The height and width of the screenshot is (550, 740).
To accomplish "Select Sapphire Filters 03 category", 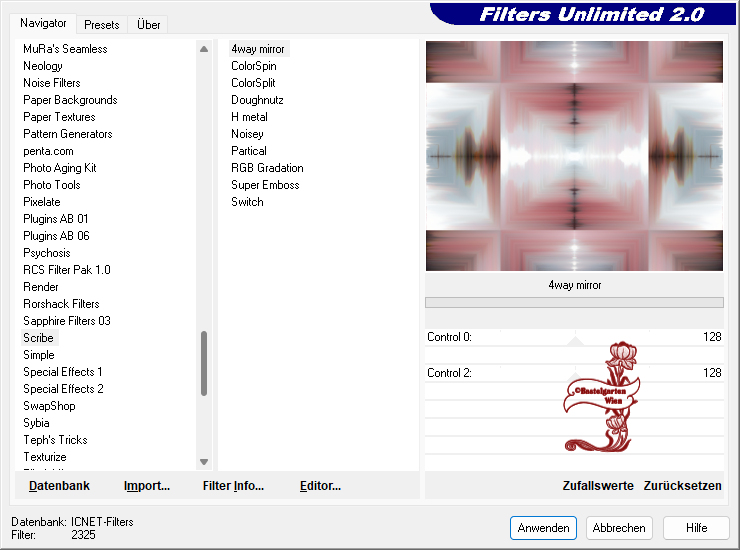I will click(x=67, y=321).
